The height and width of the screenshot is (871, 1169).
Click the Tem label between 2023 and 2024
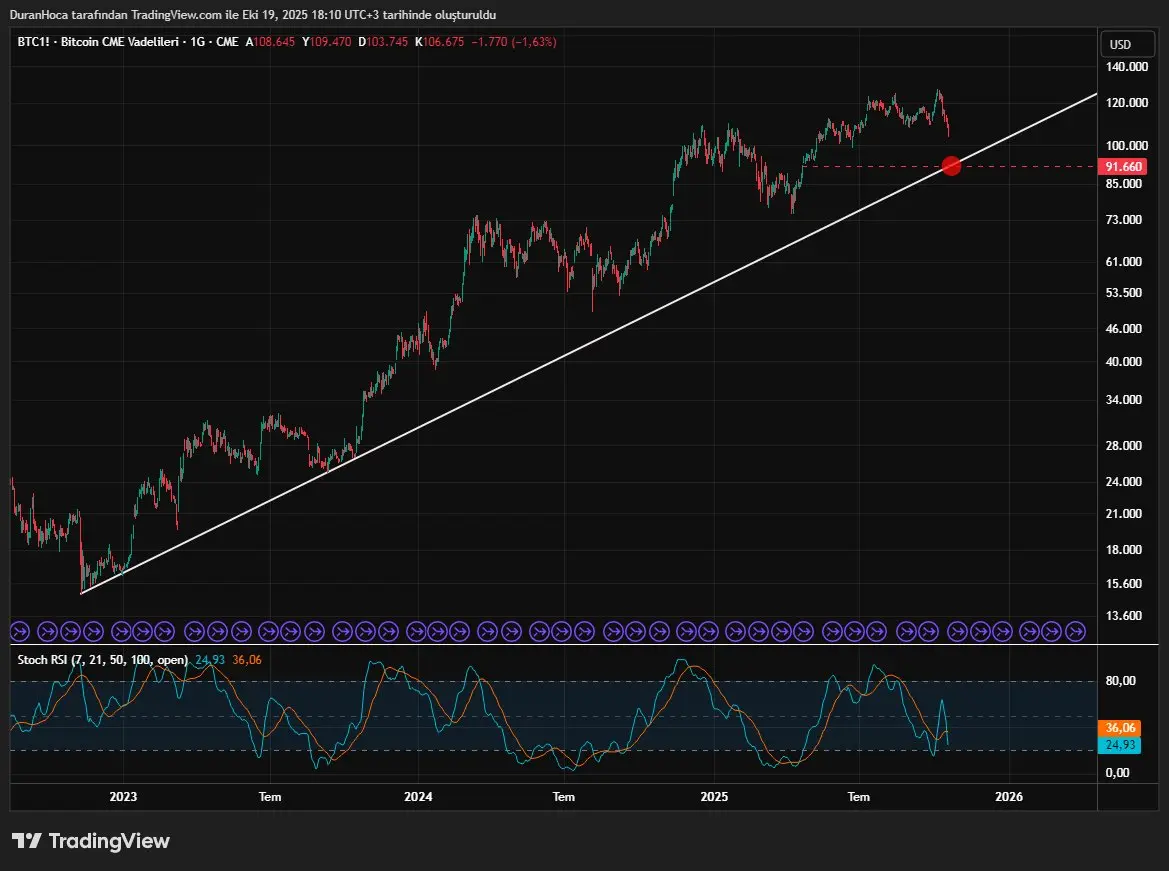tap(270, 796)
